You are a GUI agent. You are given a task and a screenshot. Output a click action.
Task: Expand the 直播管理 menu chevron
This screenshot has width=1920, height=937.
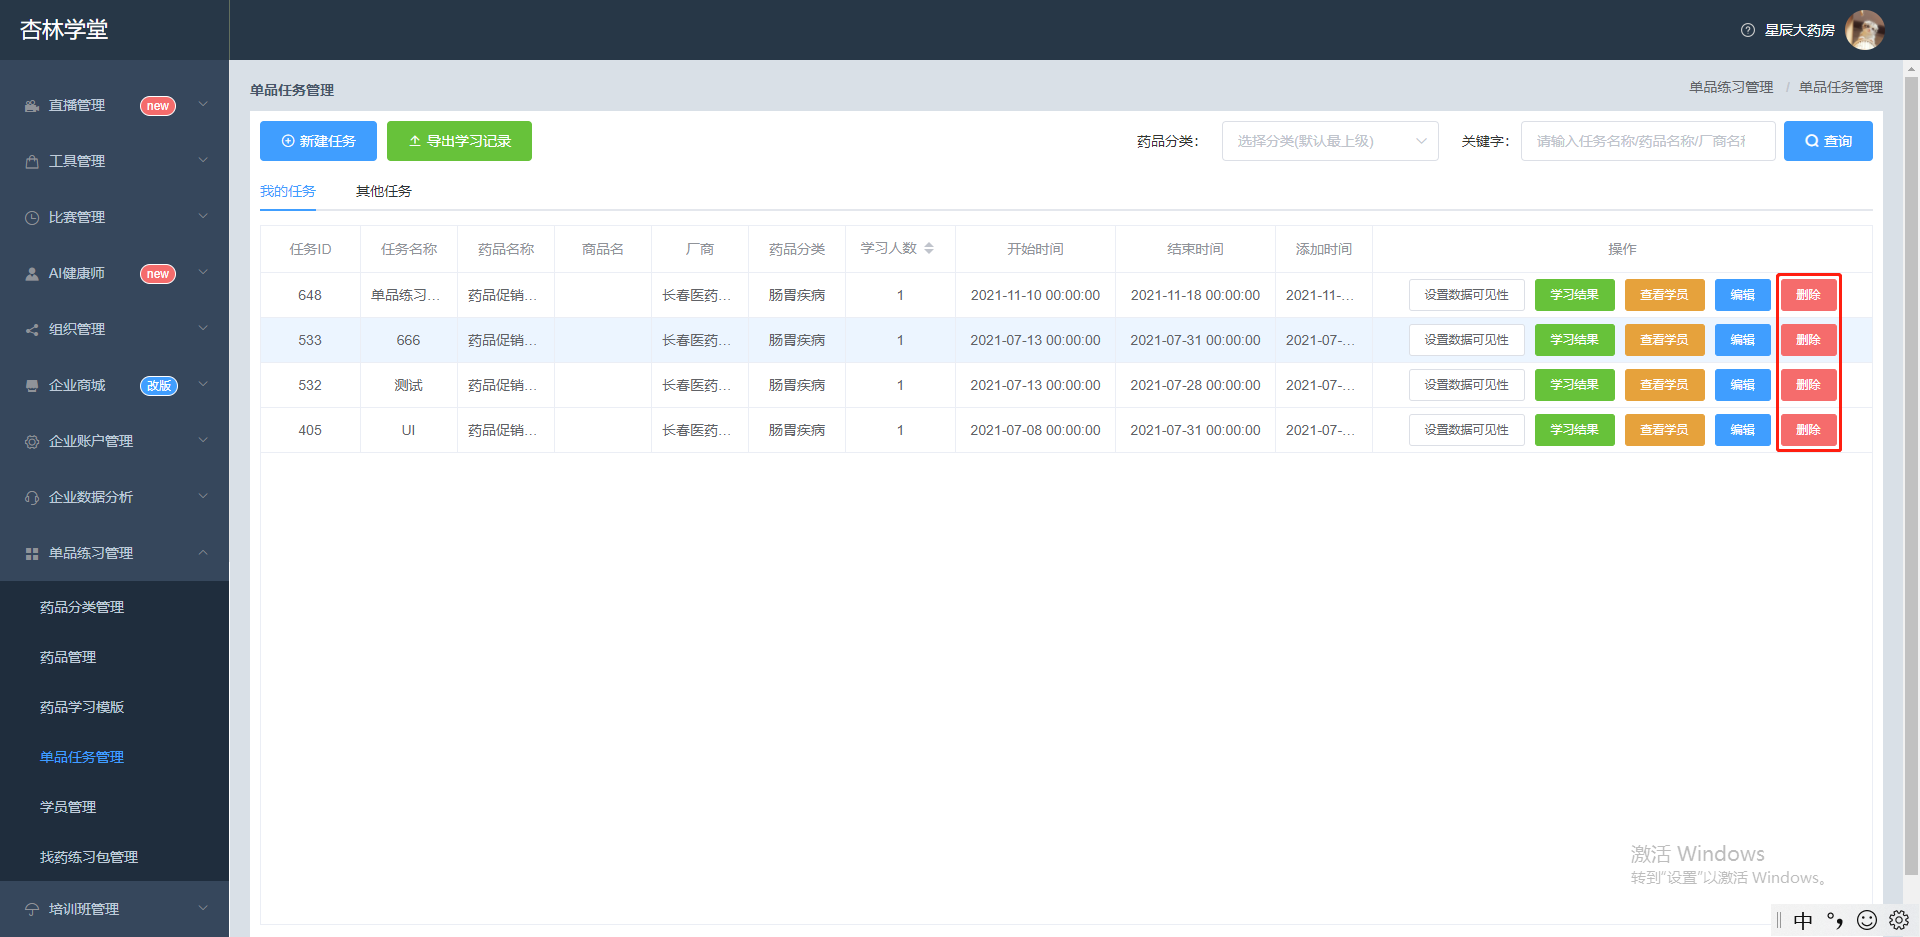click(x=203, y=104)
